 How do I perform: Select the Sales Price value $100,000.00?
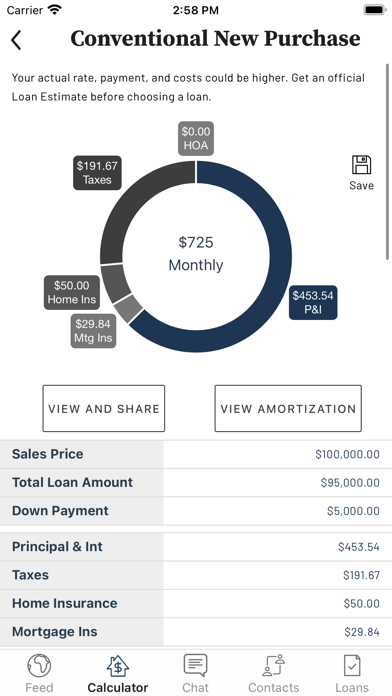[x=348, y=454]
